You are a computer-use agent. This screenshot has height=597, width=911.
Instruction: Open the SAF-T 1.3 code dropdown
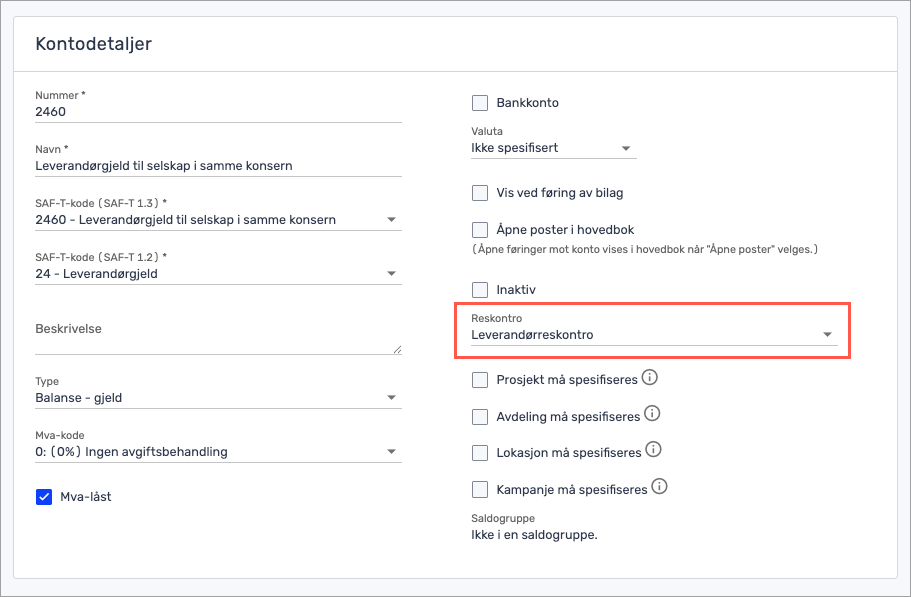click(x=218, y=220)
